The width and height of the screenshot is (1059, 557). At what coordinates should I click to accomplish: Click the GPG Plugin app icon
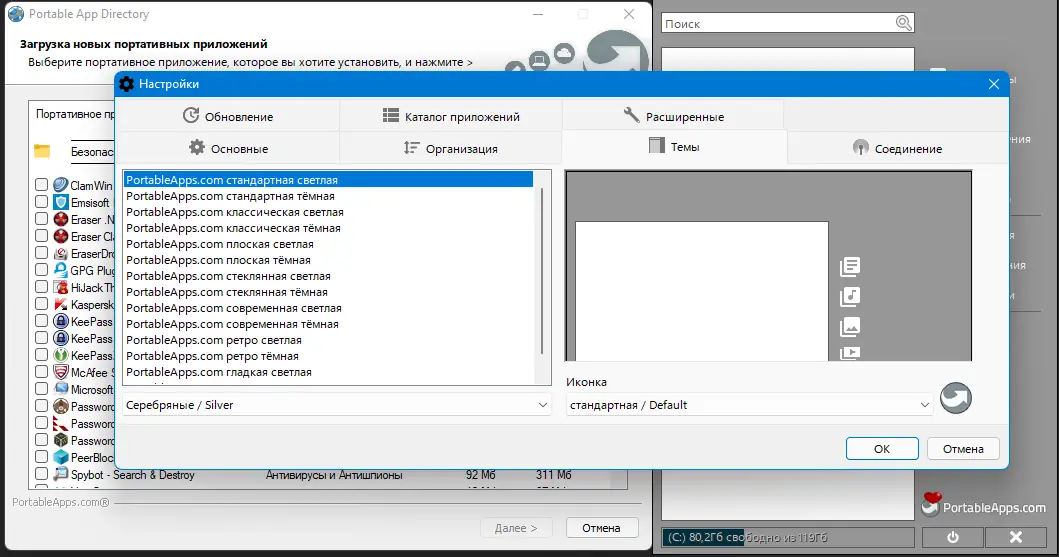click(61, 270)
